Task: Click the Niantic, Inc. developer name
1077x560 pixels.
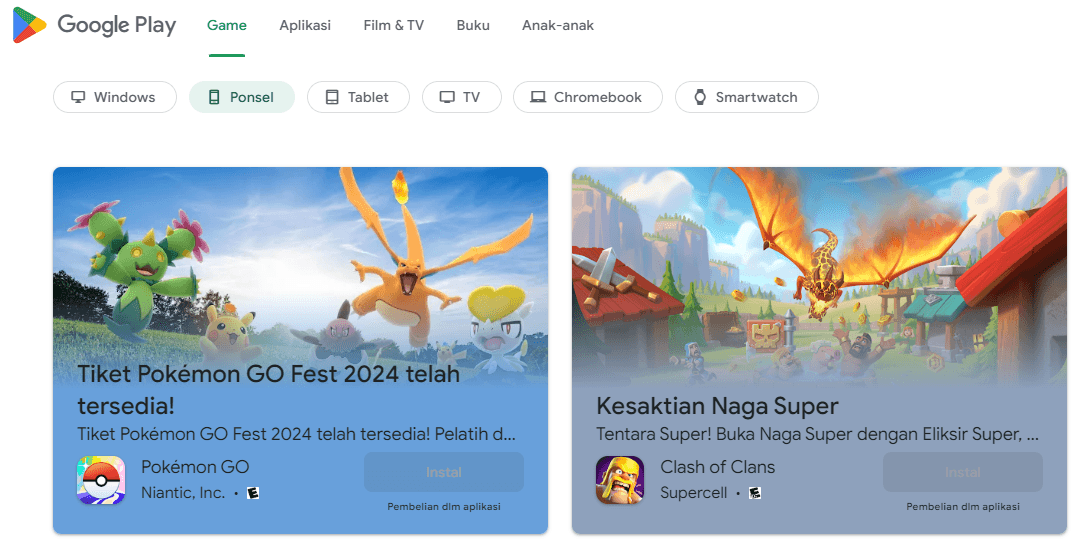Action: pyautogui.click(x=183, y=493)
